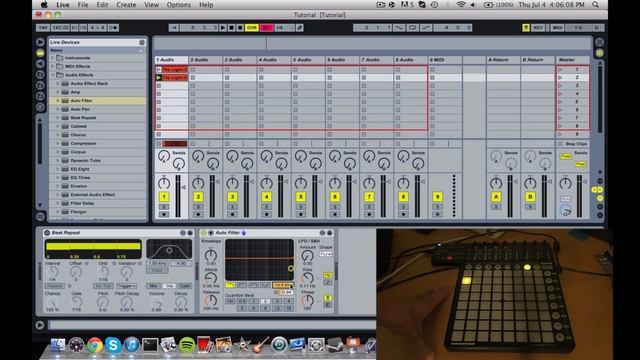Viewport: 640px width, 360px height.
Task: Select the EQ Eight device in browser
Action: 80,169
